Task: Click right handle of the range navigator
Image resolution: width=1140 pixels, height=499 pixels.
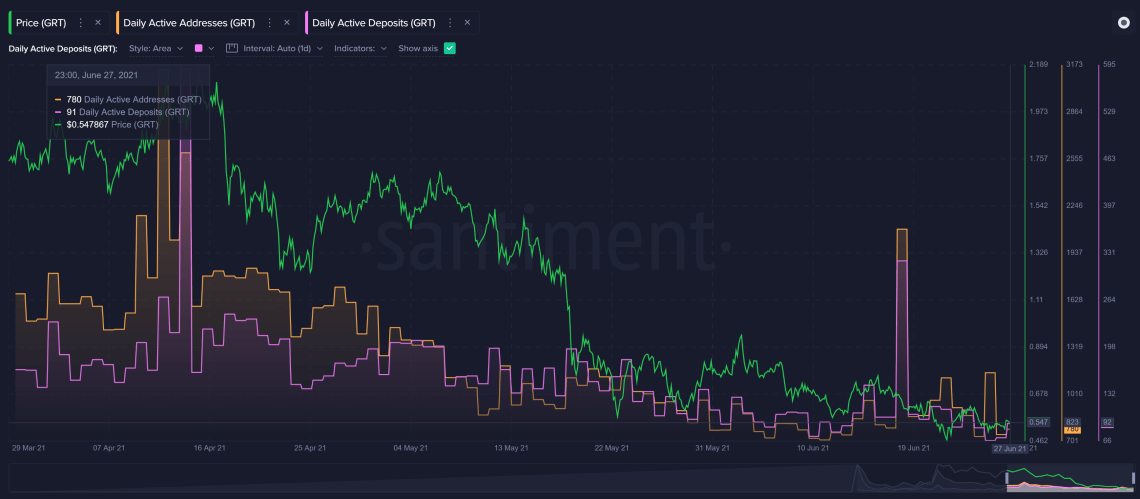Action: tap(1135, 478)
